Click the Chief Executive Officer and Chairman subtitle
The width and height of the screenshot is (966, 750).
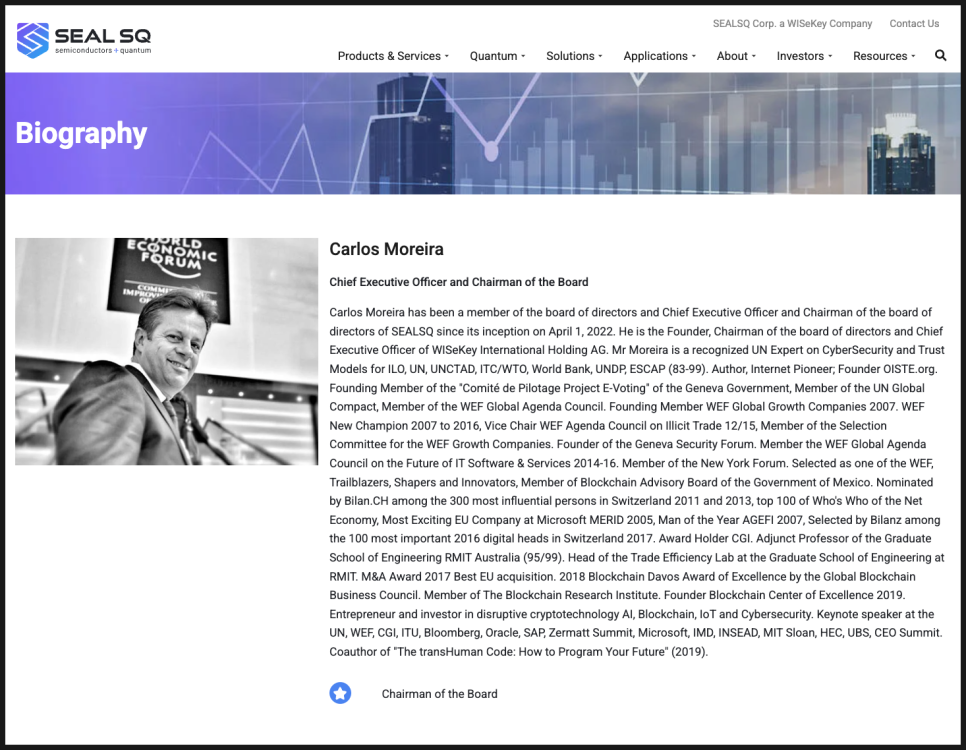point(458,282)
